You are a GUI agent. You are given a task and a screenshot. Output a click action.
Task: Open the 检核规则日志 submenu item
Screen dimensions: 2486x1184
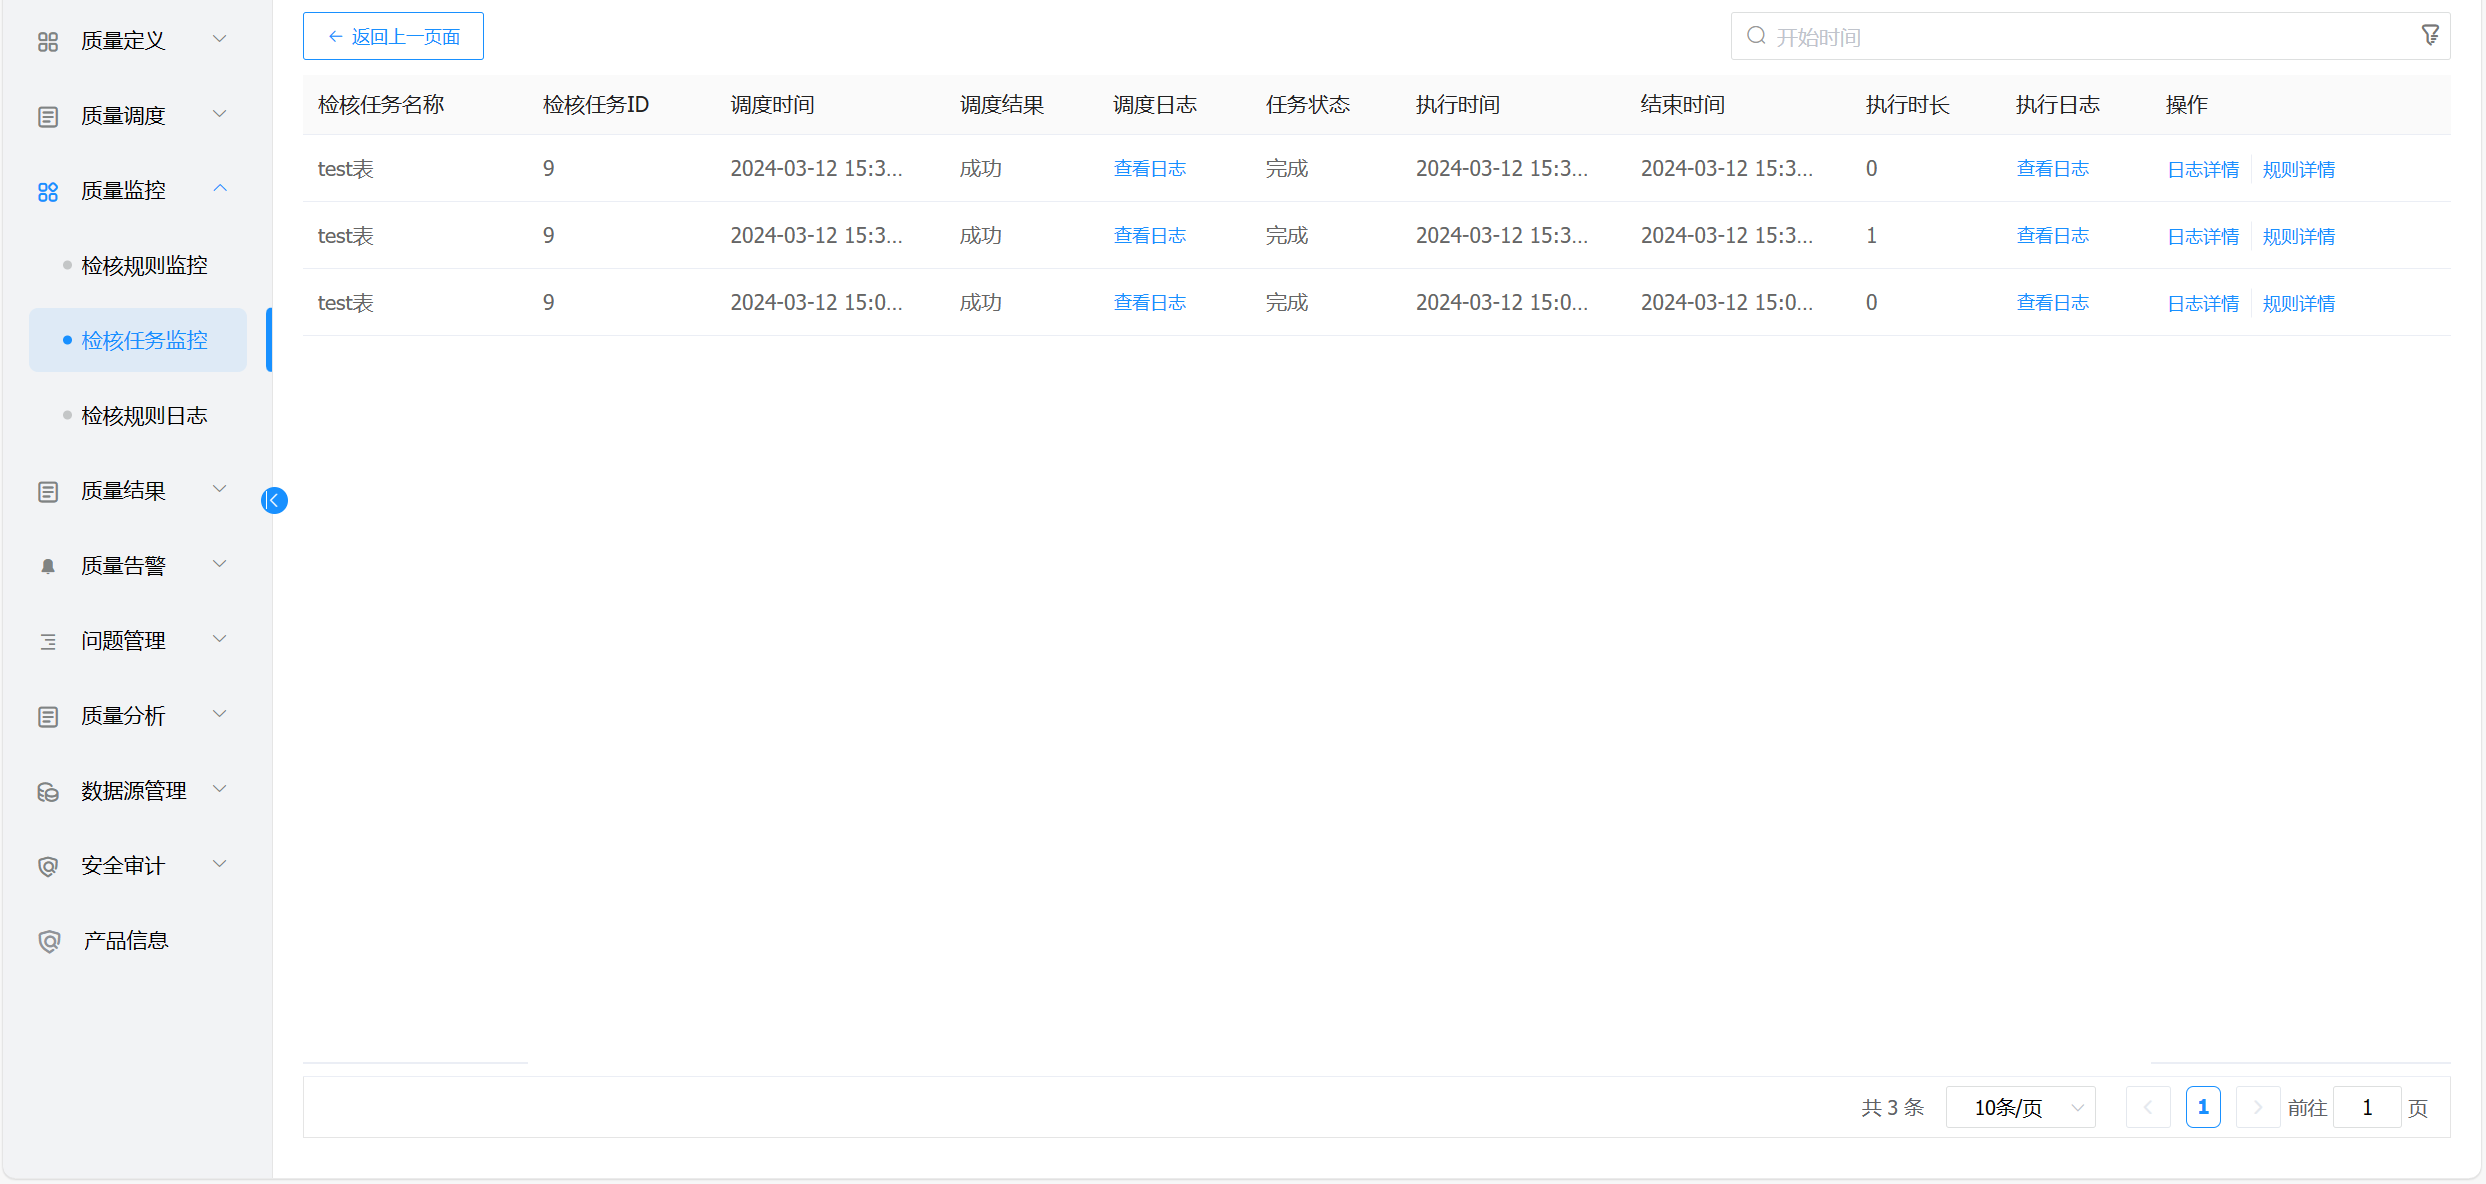click(x=144, y=415)
